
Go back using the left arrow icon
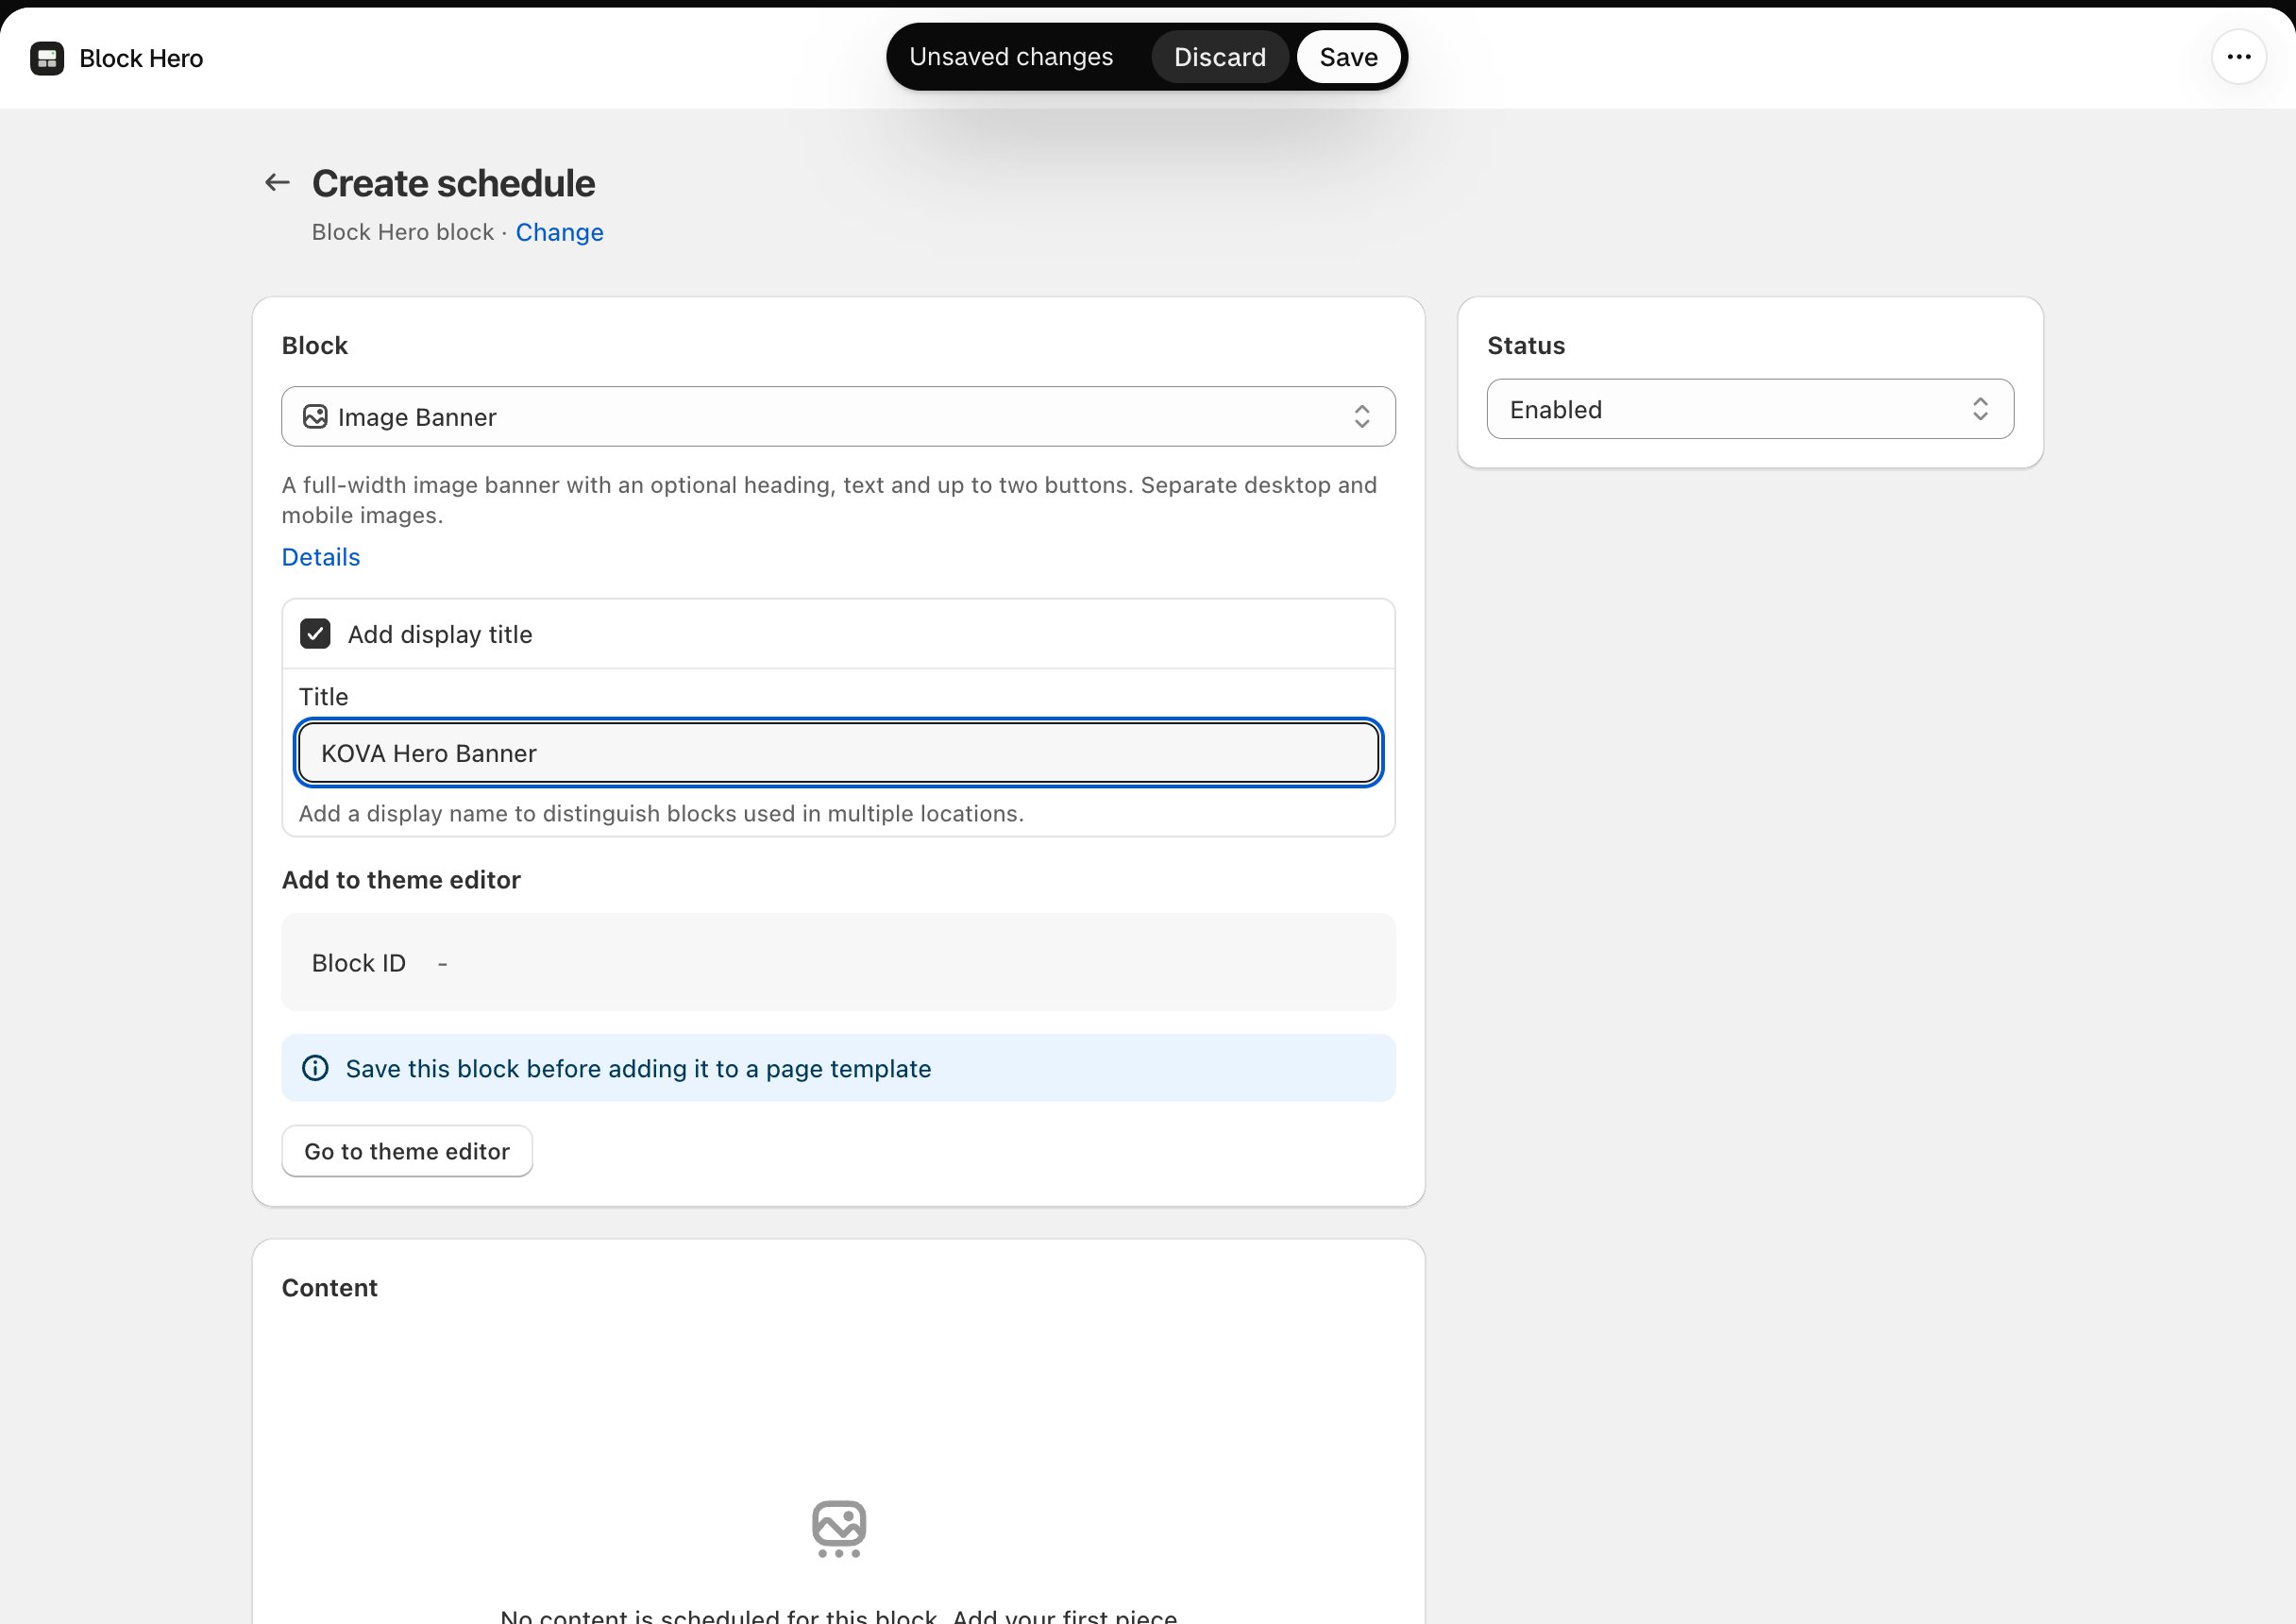(277, 182)
